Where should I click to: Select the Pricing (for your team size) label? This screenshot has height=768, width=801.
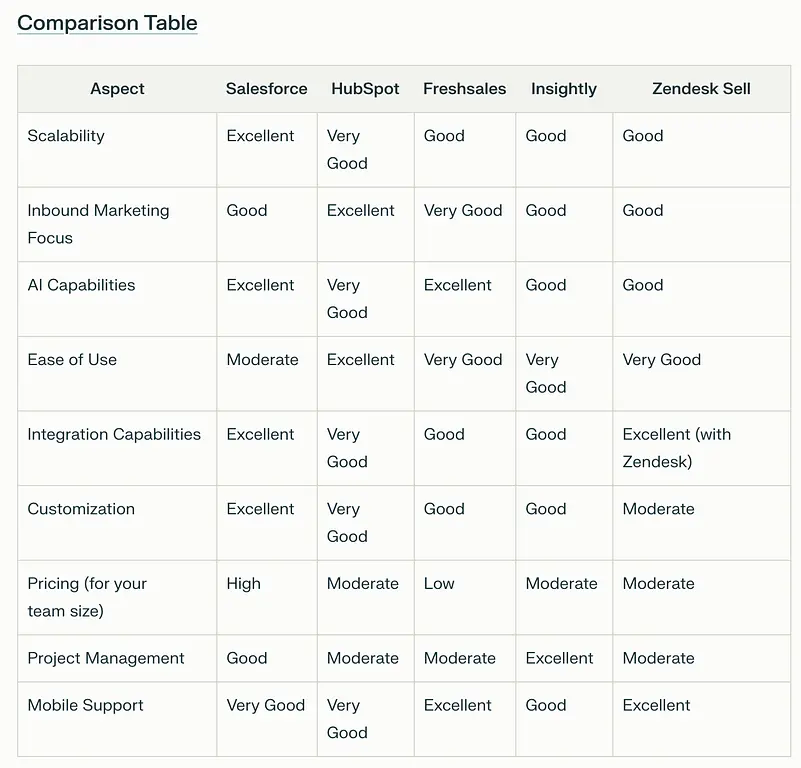point(87,597)
